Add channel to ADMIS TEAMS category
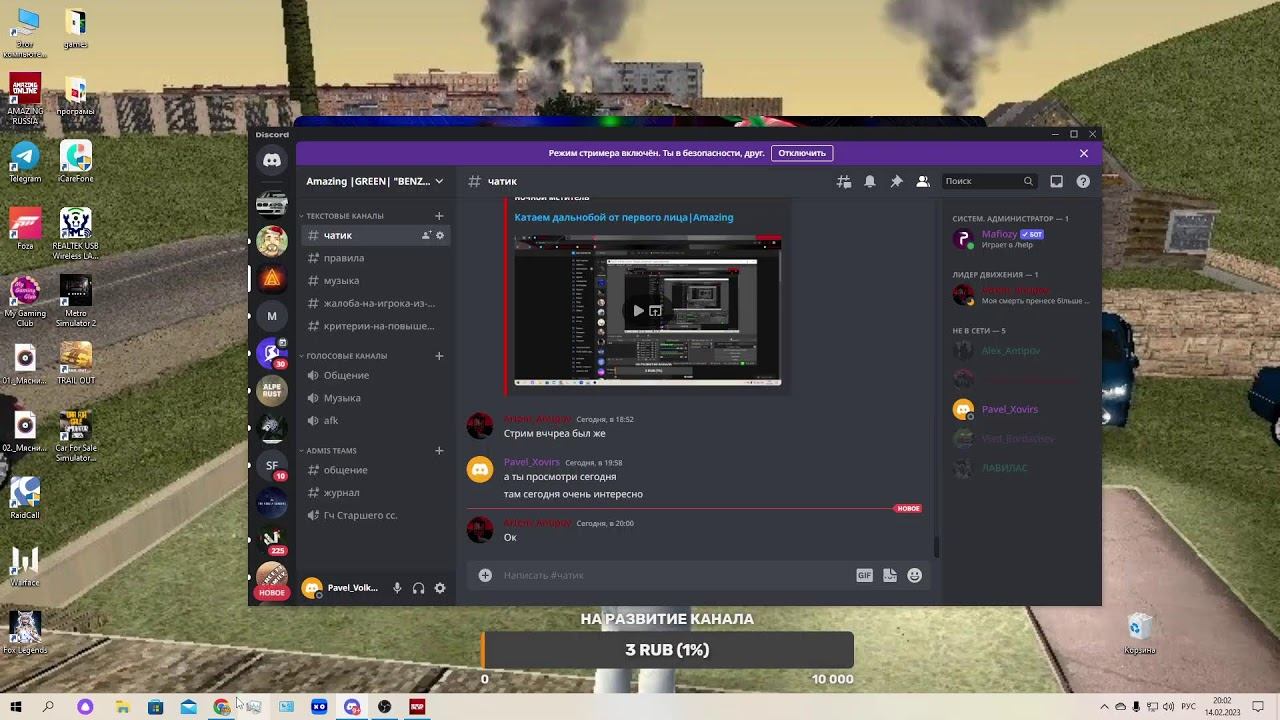The width and height of the screenshot is (1280, 720). (x=439, y=451)
